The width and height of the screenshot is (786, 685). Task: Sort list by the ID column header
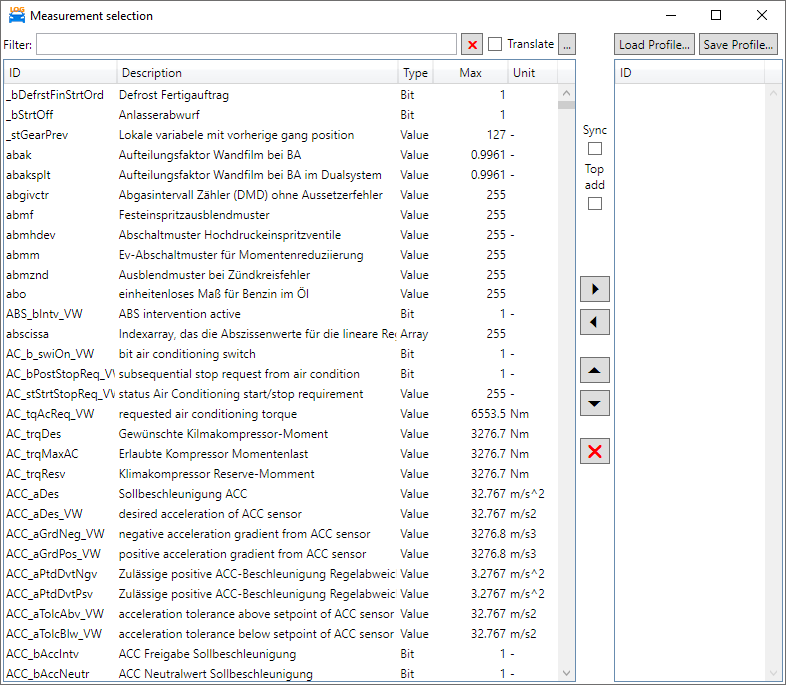[60, 73]
